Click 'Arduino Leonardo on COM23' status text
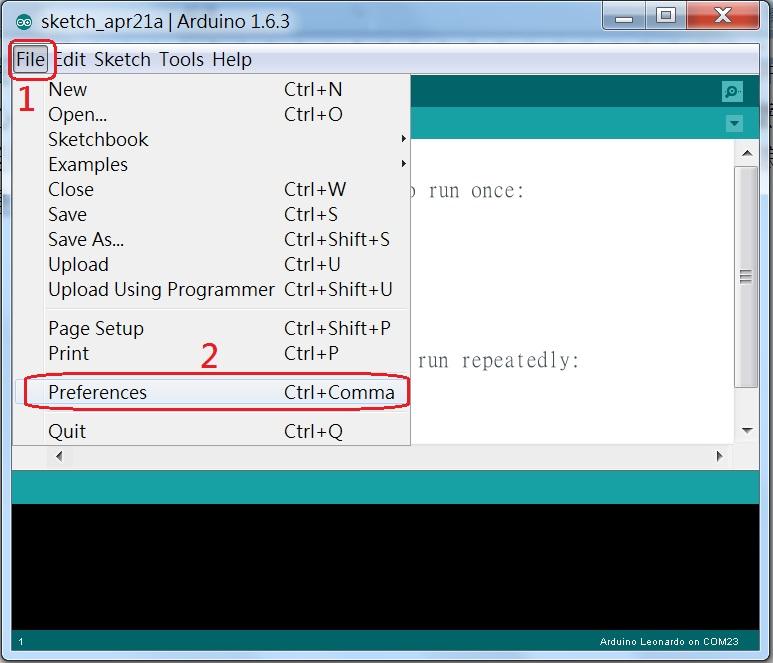Viewport: 773px width, 663px height. pos(669,641)
